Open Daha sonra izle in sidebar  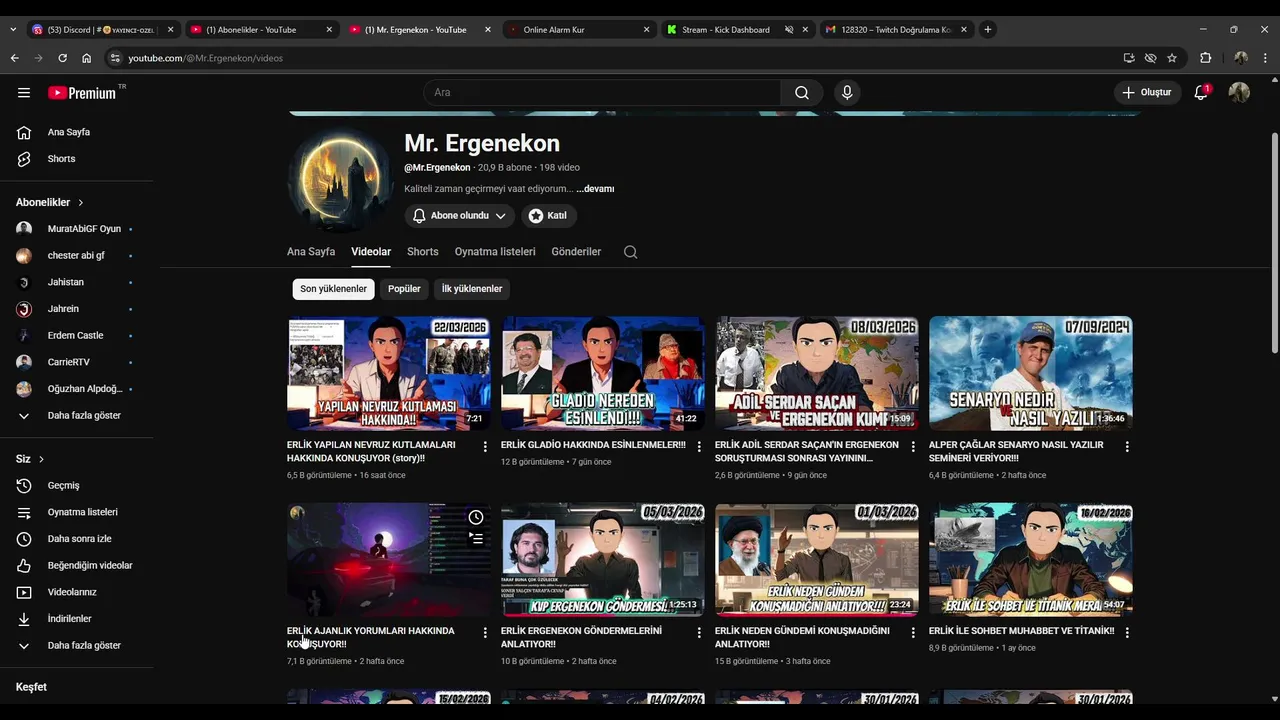coord(77,539)
